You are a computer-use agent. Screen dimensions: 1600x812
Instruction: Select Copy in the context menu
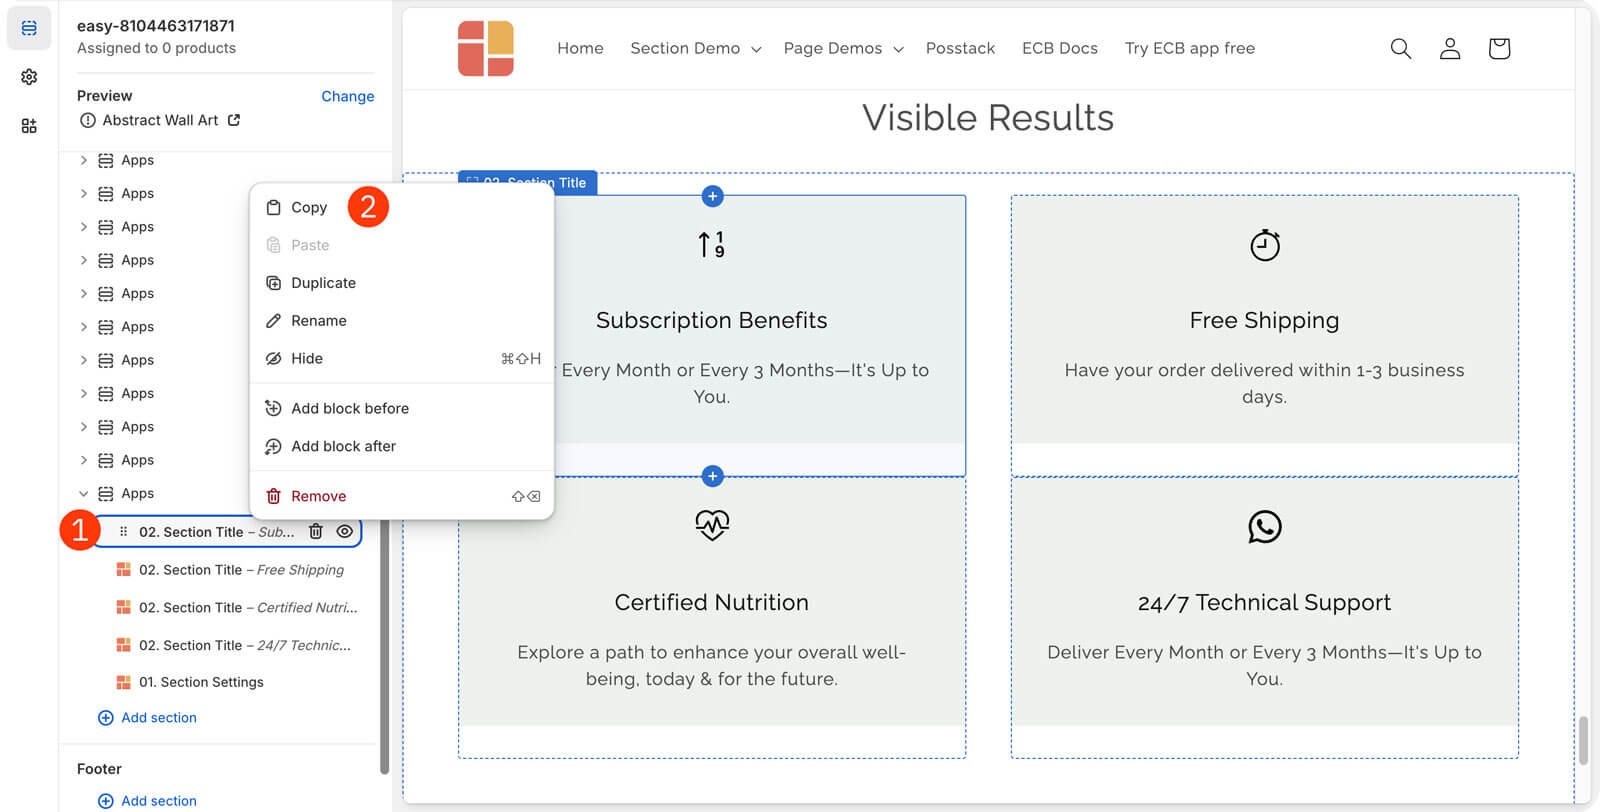click(x=308, y=208)
